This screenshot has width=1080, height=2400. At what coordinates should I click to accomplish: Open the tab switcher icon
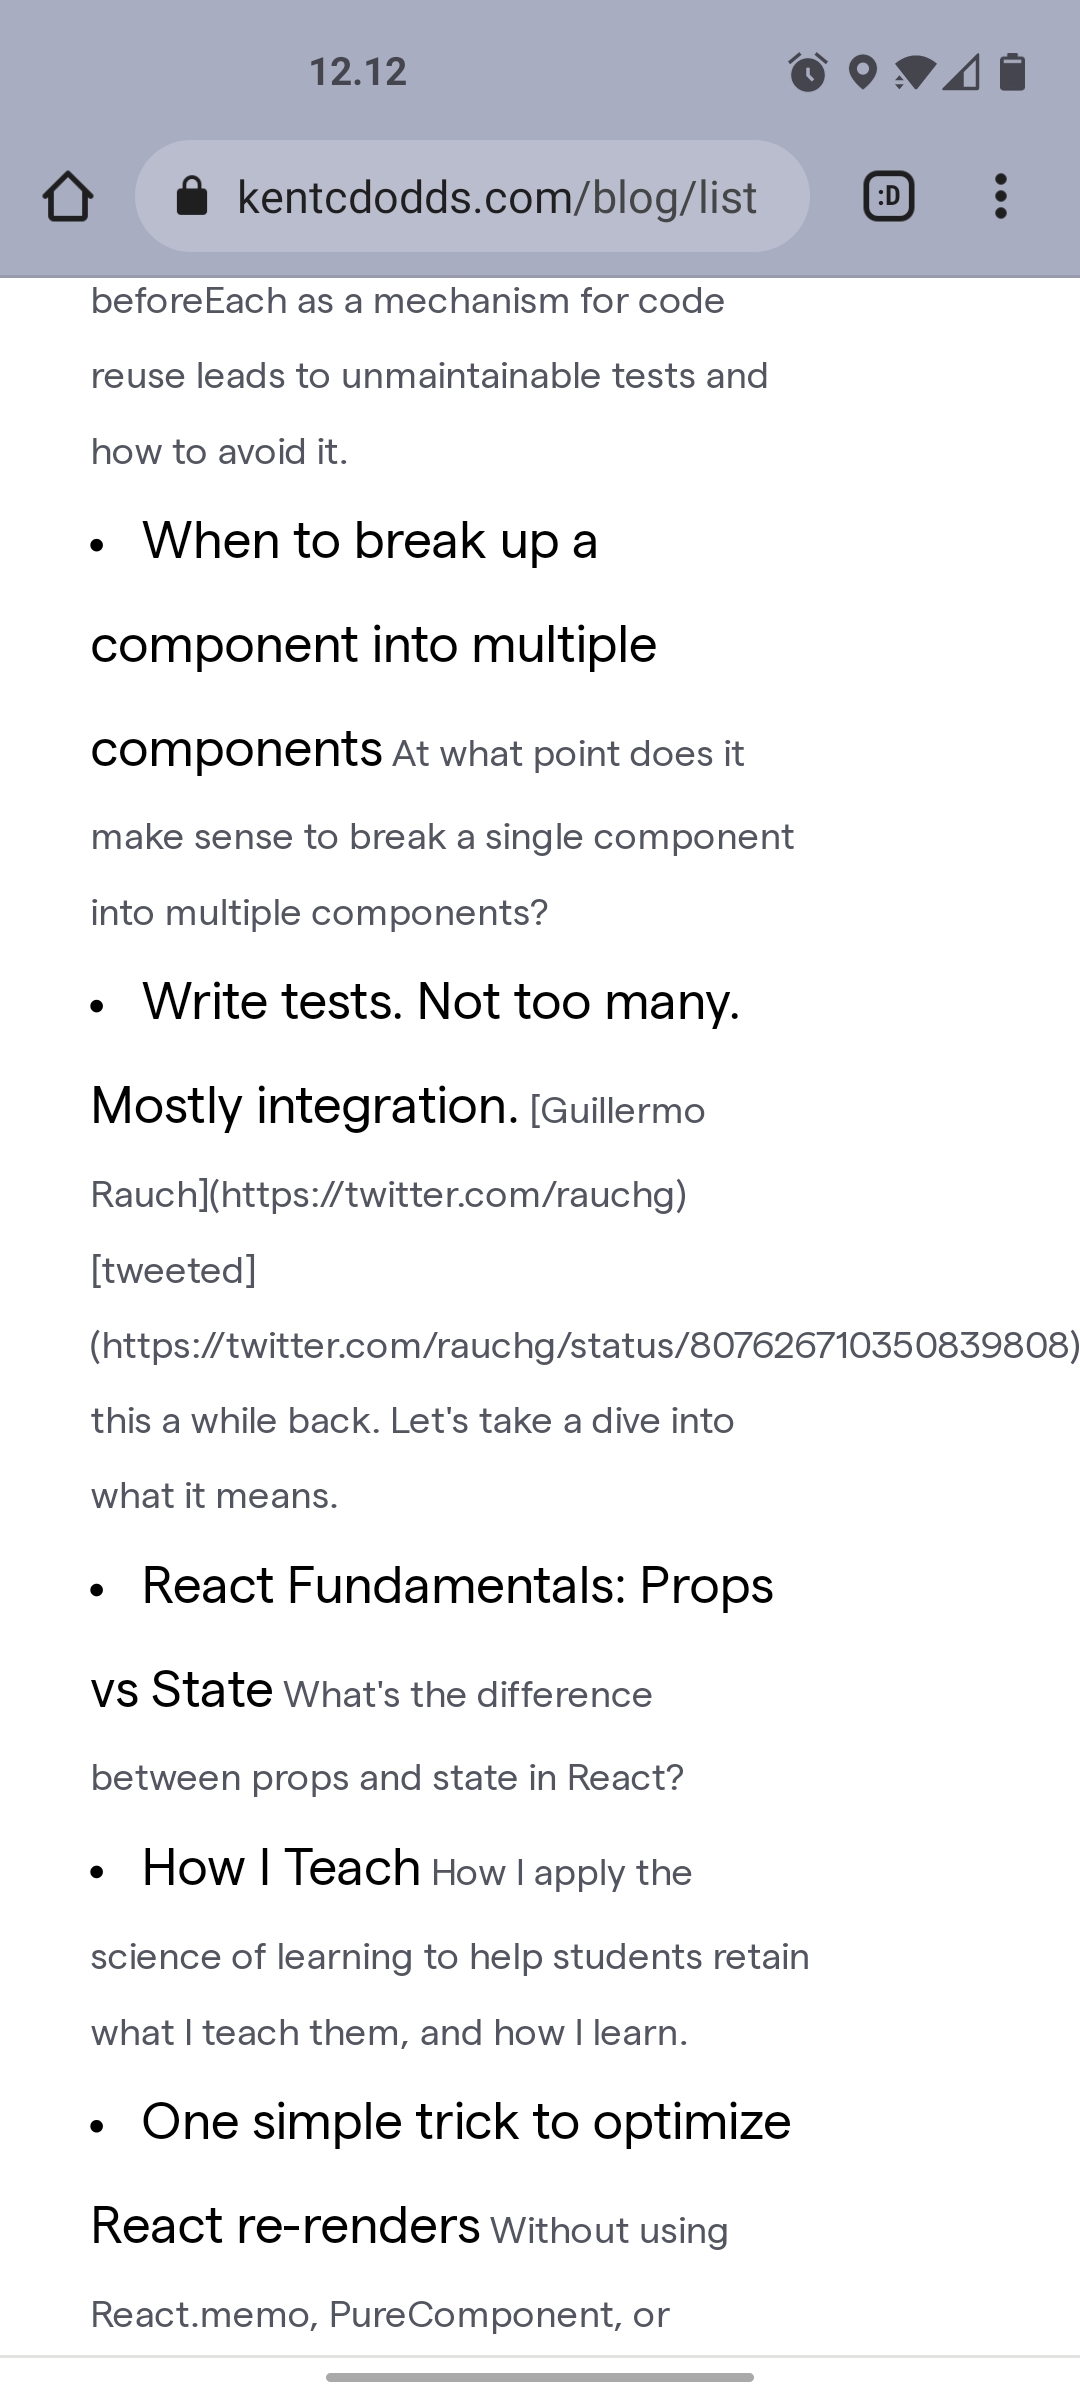pos(888,196)
